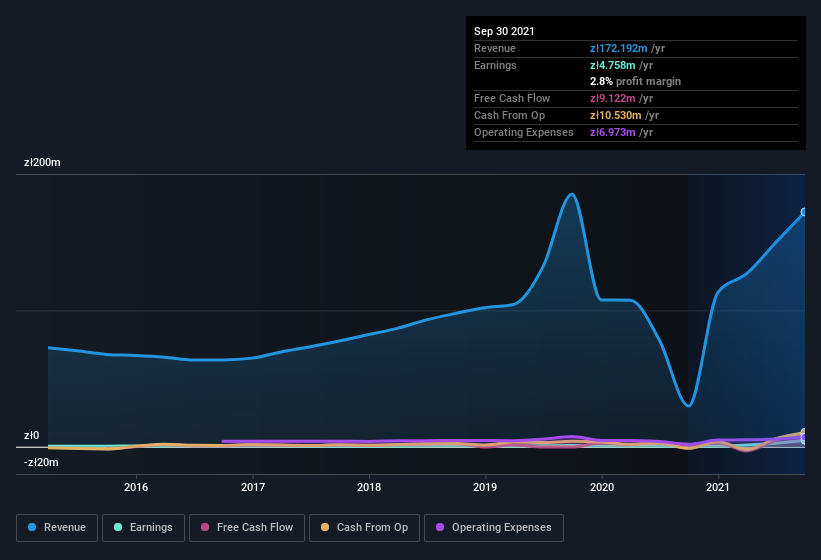Click the Sep 30 2021 tooltip date
821x560 pixels.
504,31
